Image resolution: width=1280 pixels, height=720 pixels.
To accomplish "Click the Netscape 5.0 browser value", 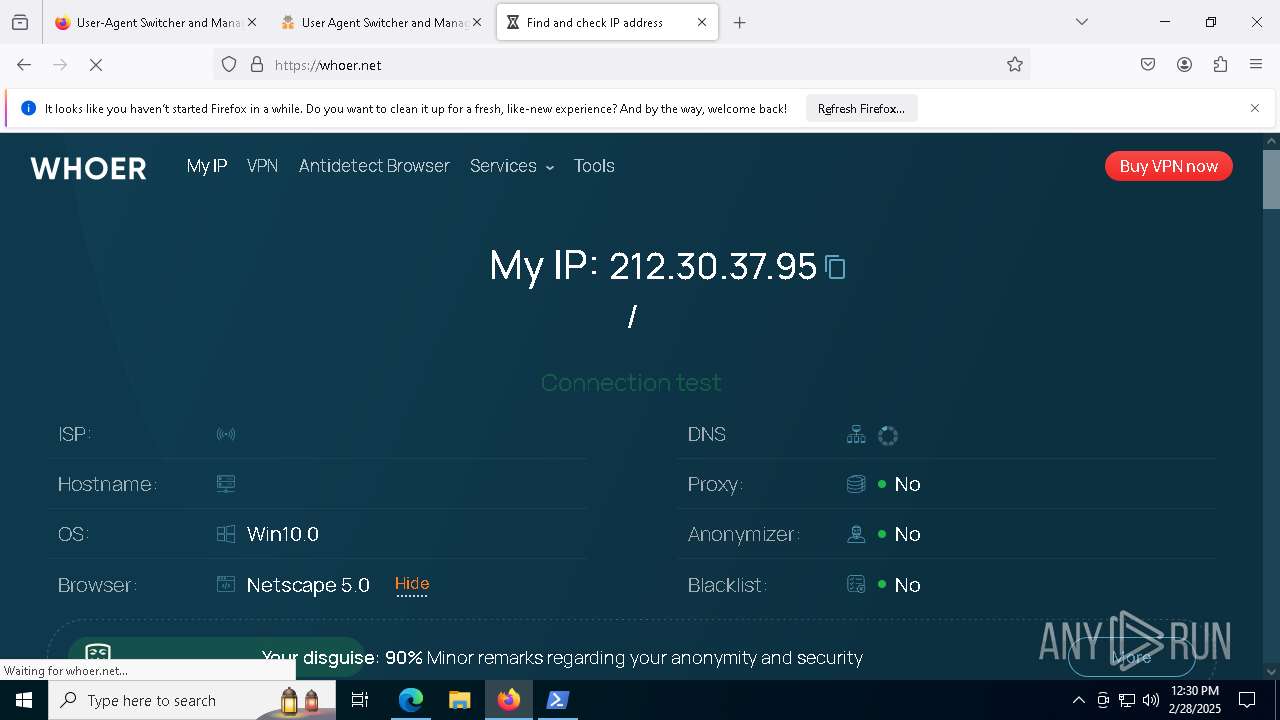I will (308, 585).
